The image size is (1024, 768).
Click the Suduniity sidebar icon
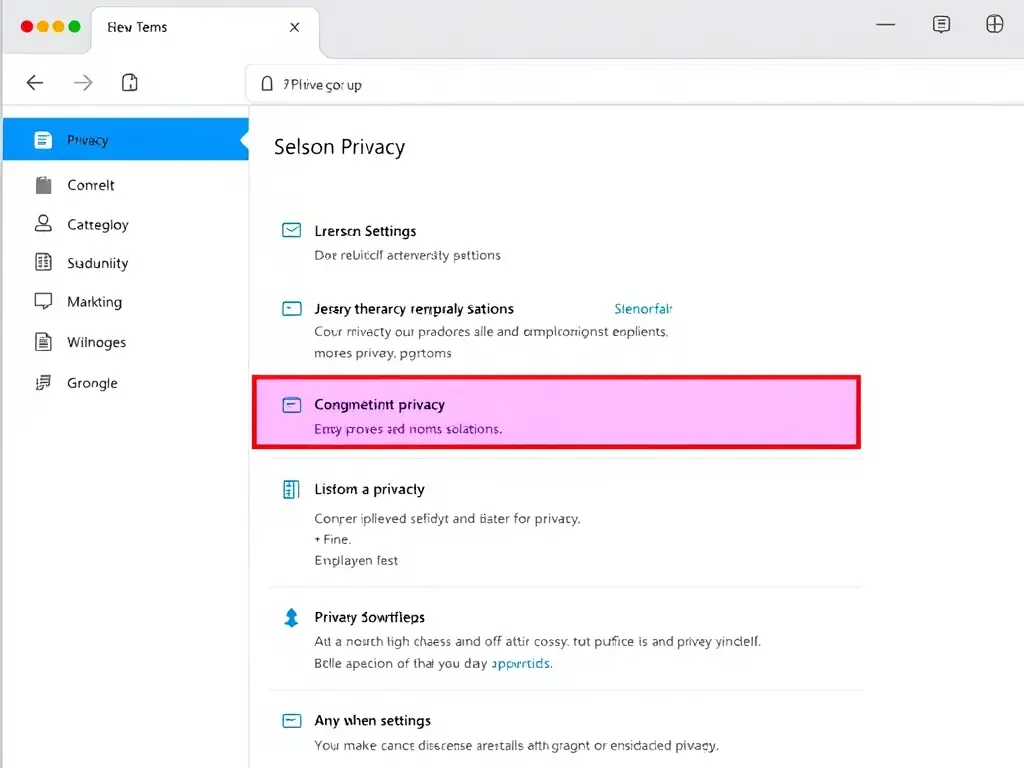[43, 263]
